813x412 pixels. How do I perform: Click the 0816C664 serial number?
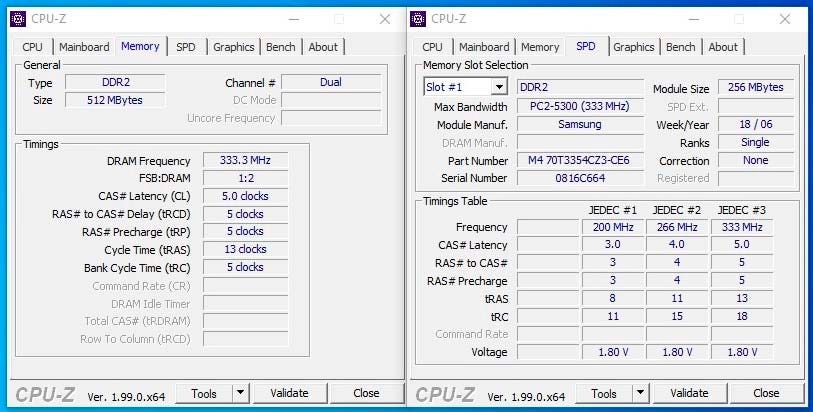click(x=580, y=178)
